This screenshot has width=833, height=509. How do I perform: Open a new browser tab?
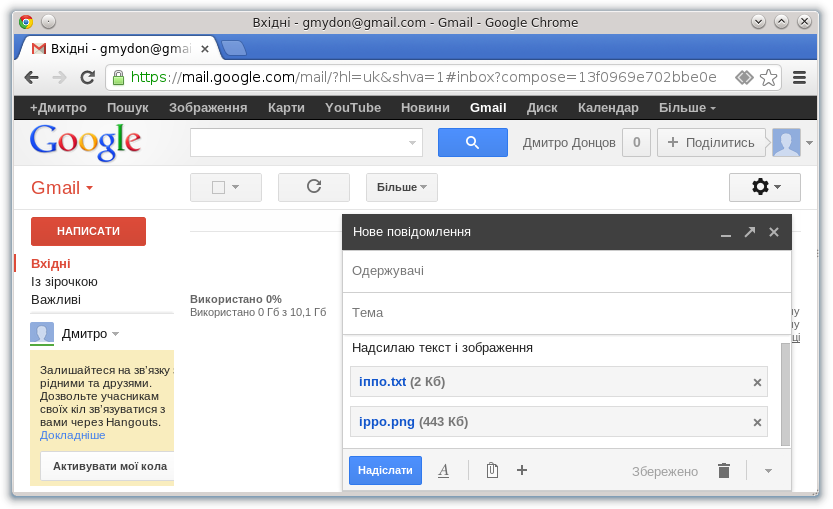pos(234,48)
